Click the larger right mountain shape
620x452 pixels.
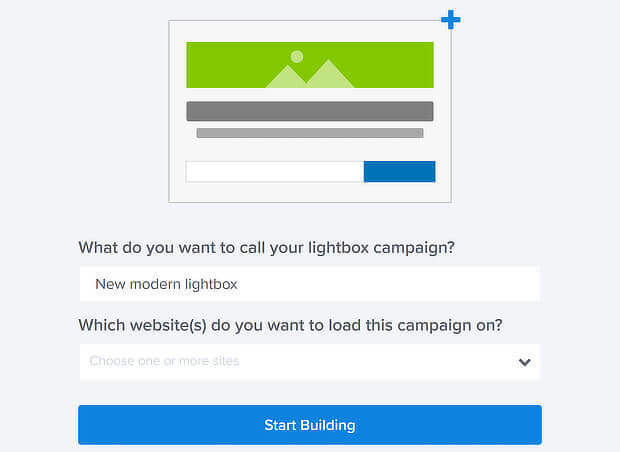coord(330,74)
